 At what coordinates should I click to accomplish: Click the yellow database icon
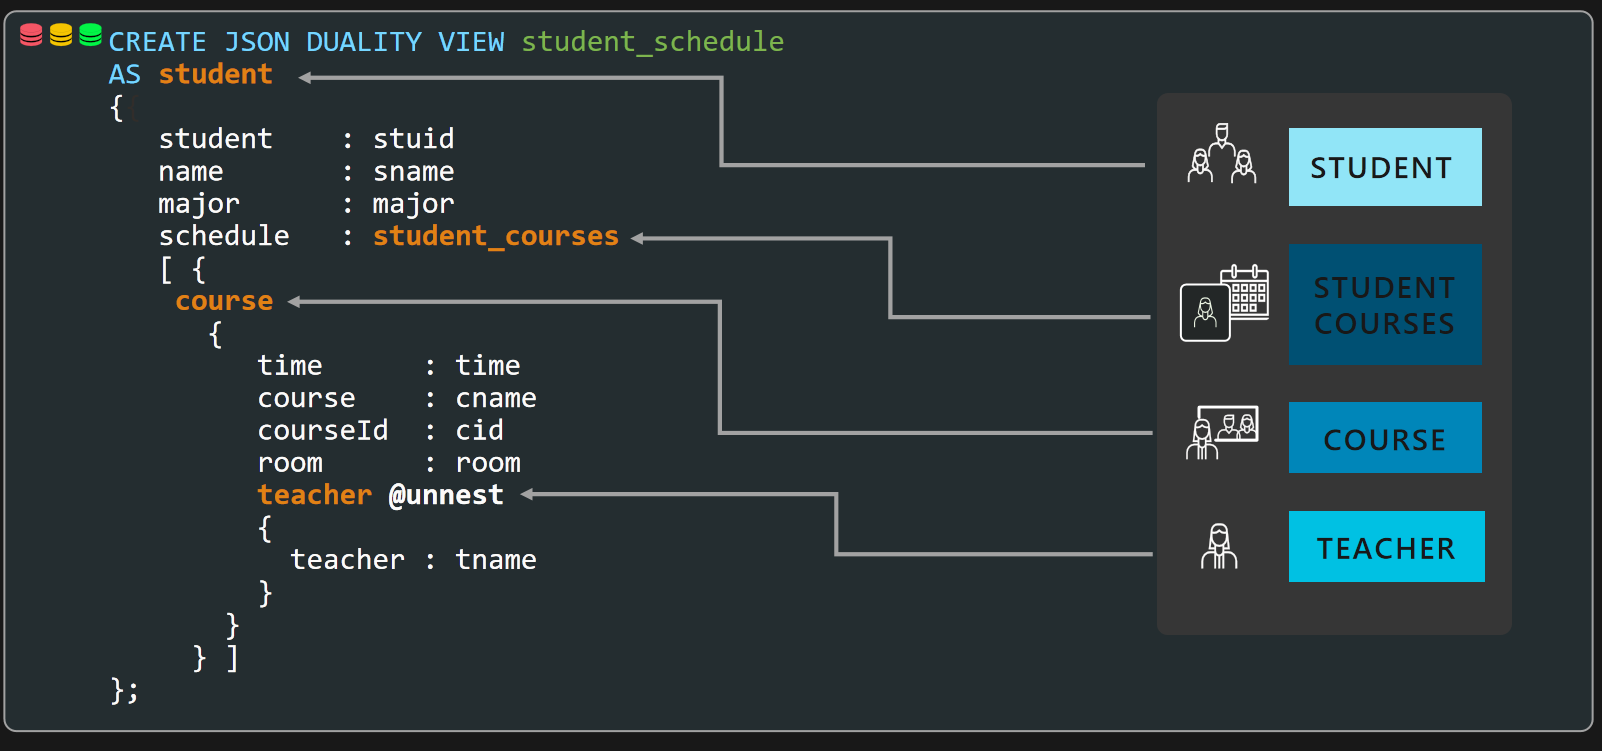coord(61,35)
